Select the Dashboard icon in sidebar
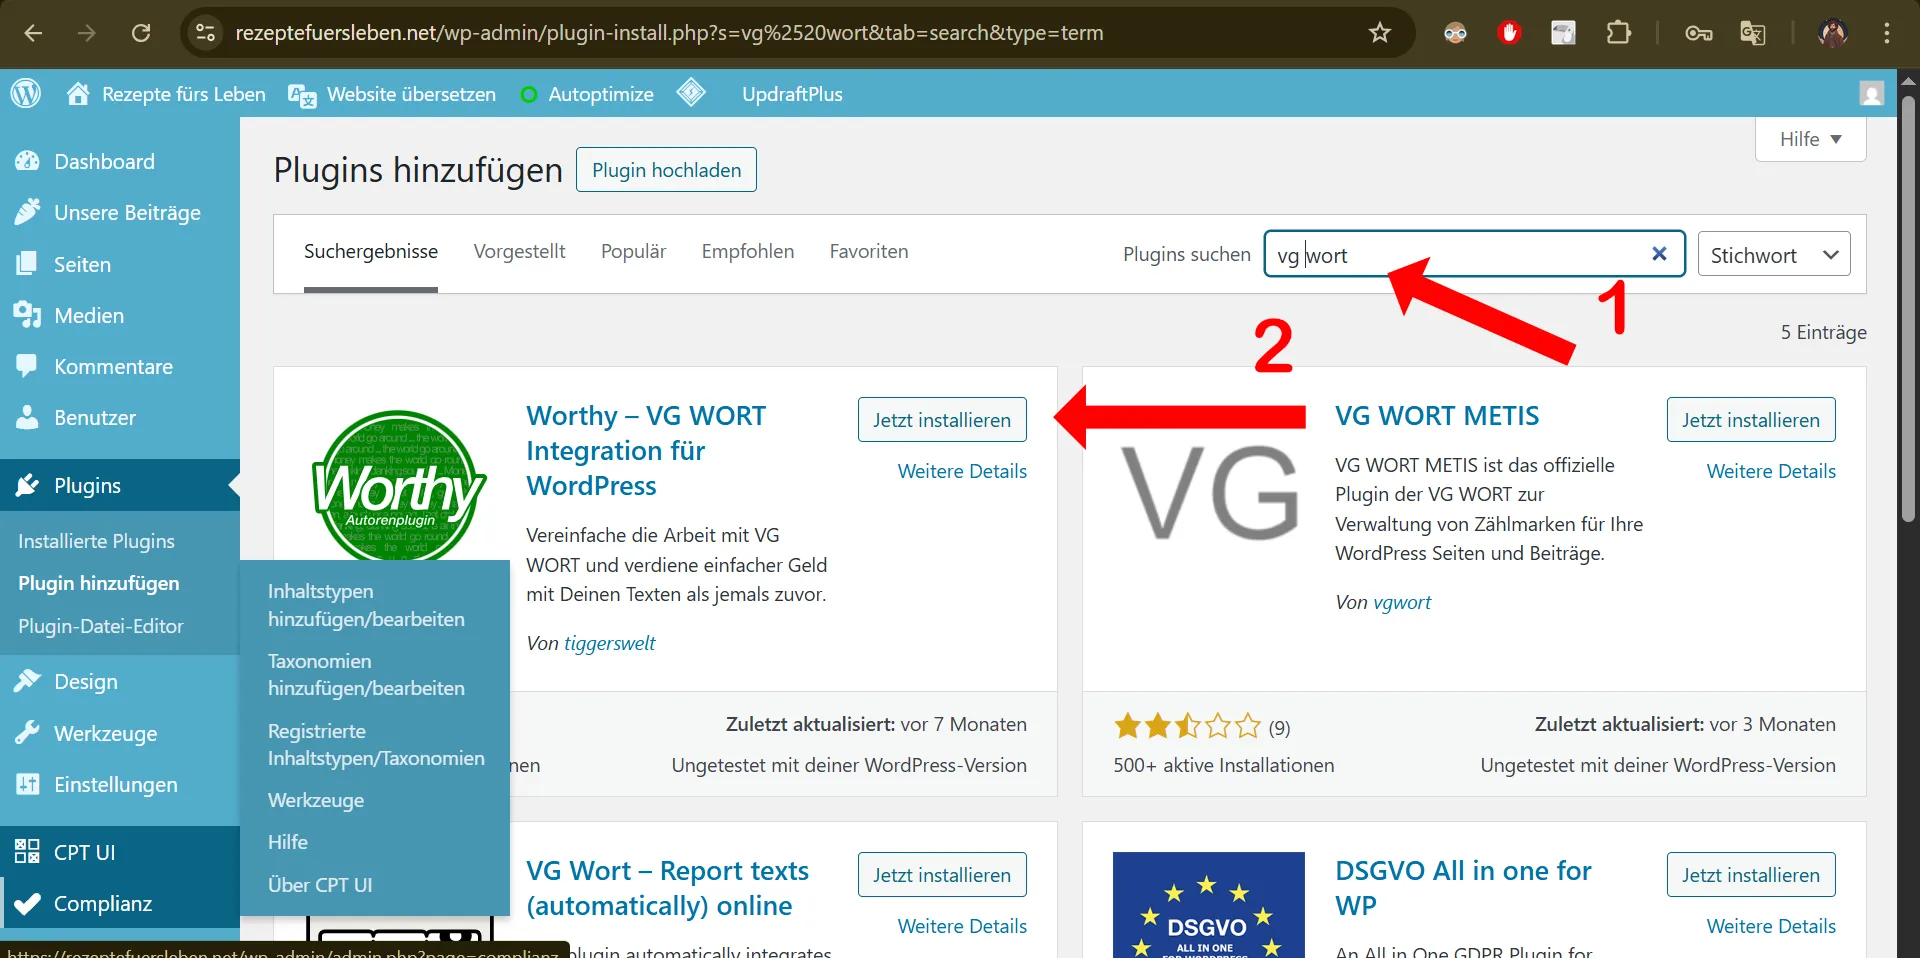Screen dimensions: 1920x958 point(27,160)
